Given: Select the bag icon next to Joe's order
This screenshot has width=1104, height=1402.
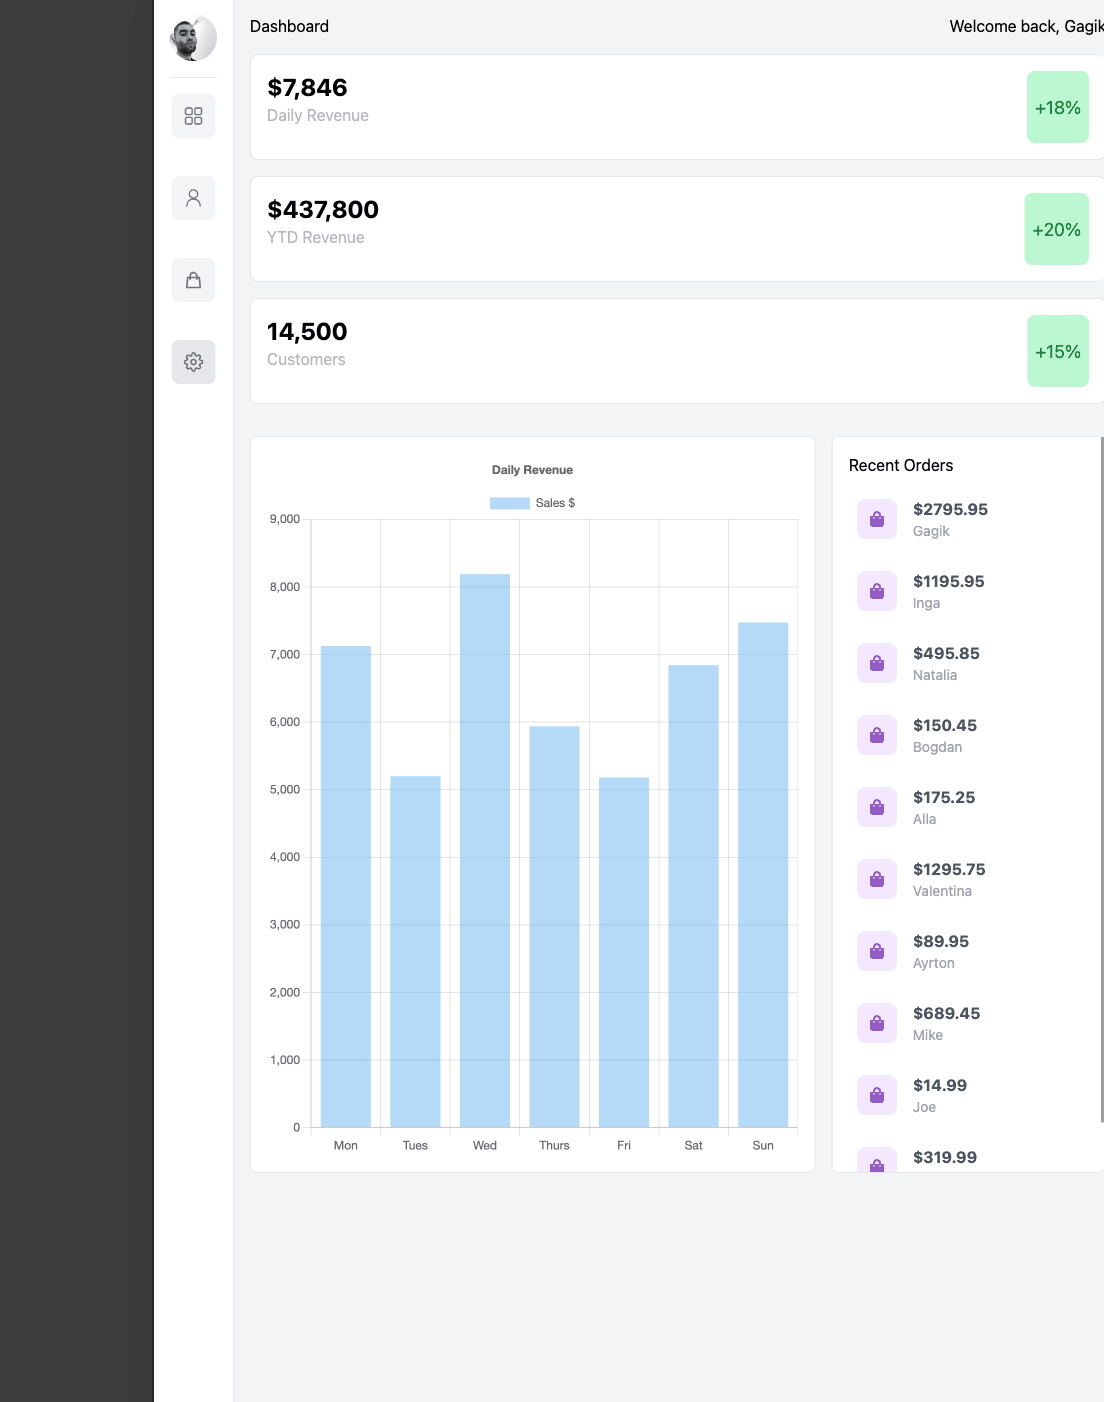Looking at the screenshot, I should pyautogui.click(x=876, y=1094).
